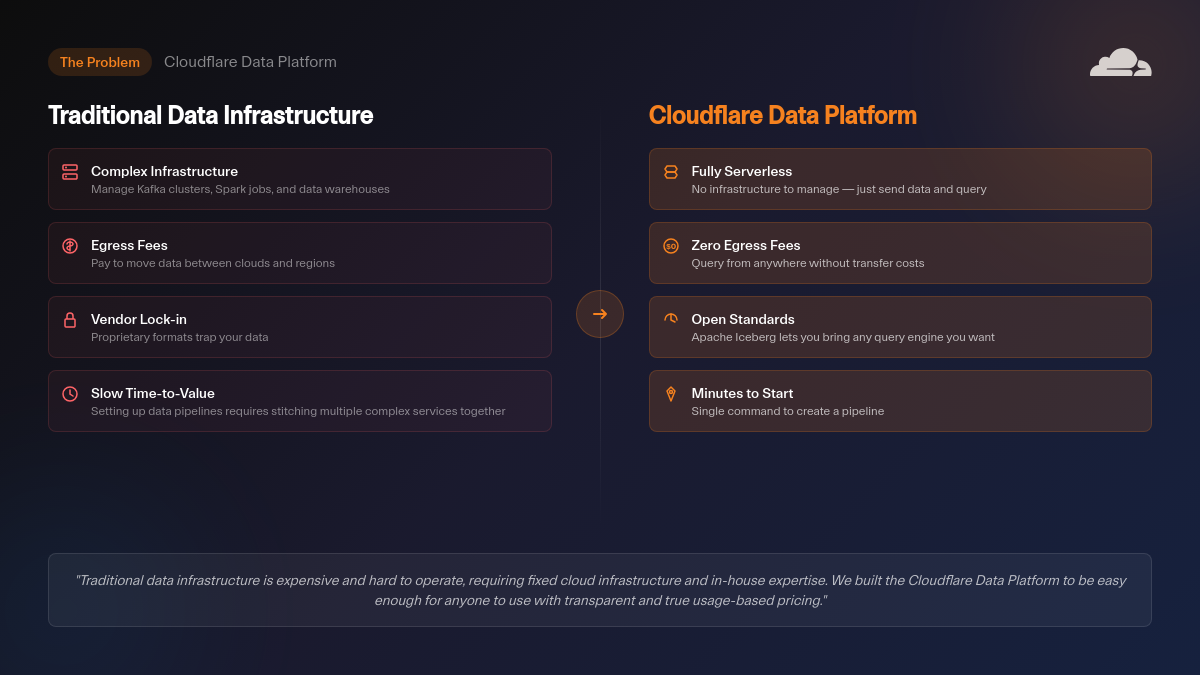Click the Zero Egress Fees card title
1200x675 pixels.
746,245
